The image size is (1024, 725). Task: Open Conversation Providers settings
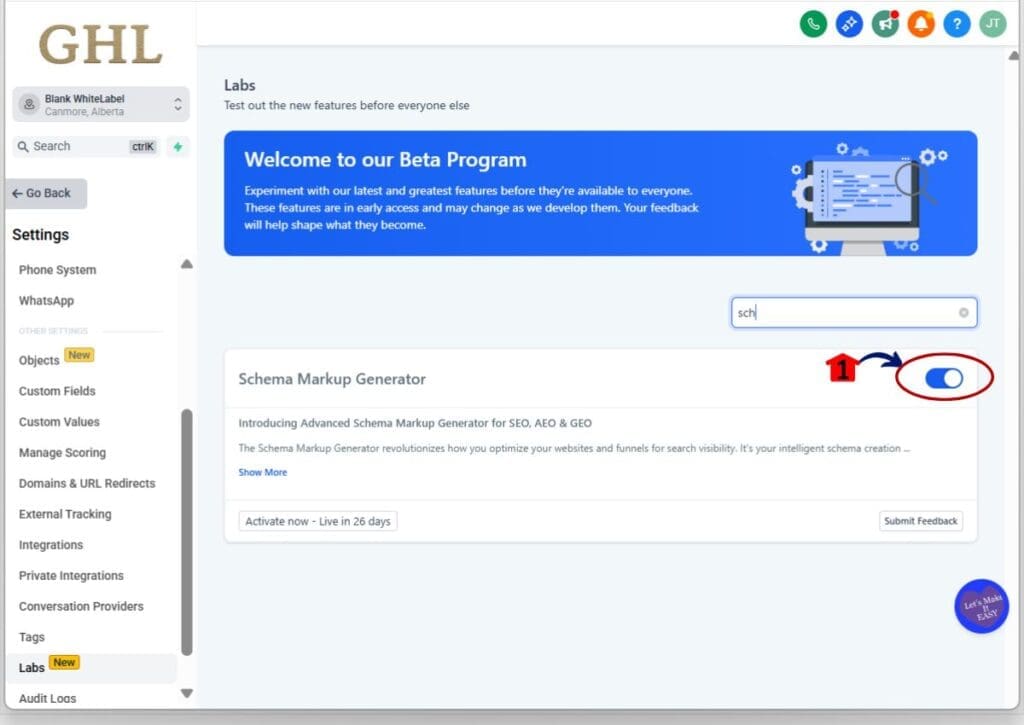(81, 606)
